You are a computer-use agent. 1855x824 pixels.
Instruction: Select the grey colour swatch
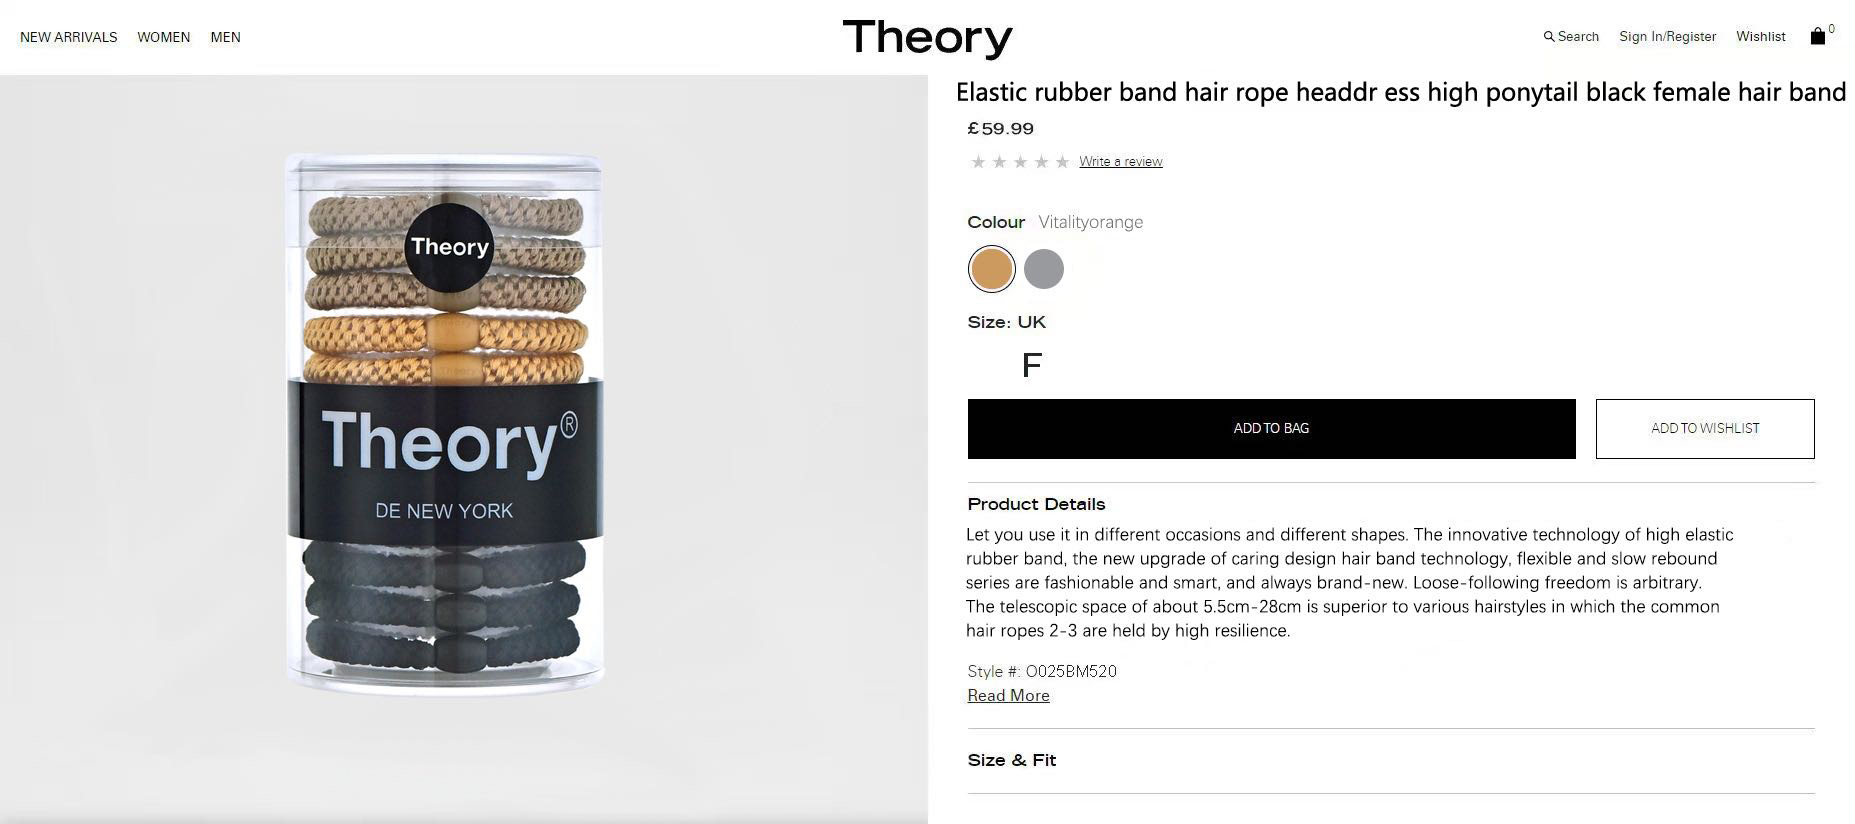[1044, 269]
